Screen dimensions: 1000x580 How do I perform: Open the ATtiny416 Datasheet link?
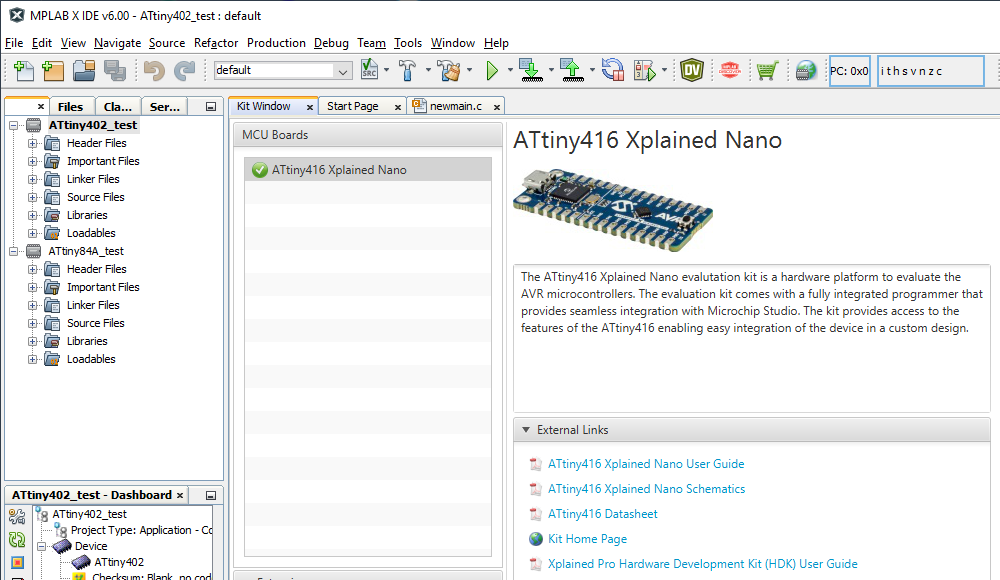tap(602, 514)
